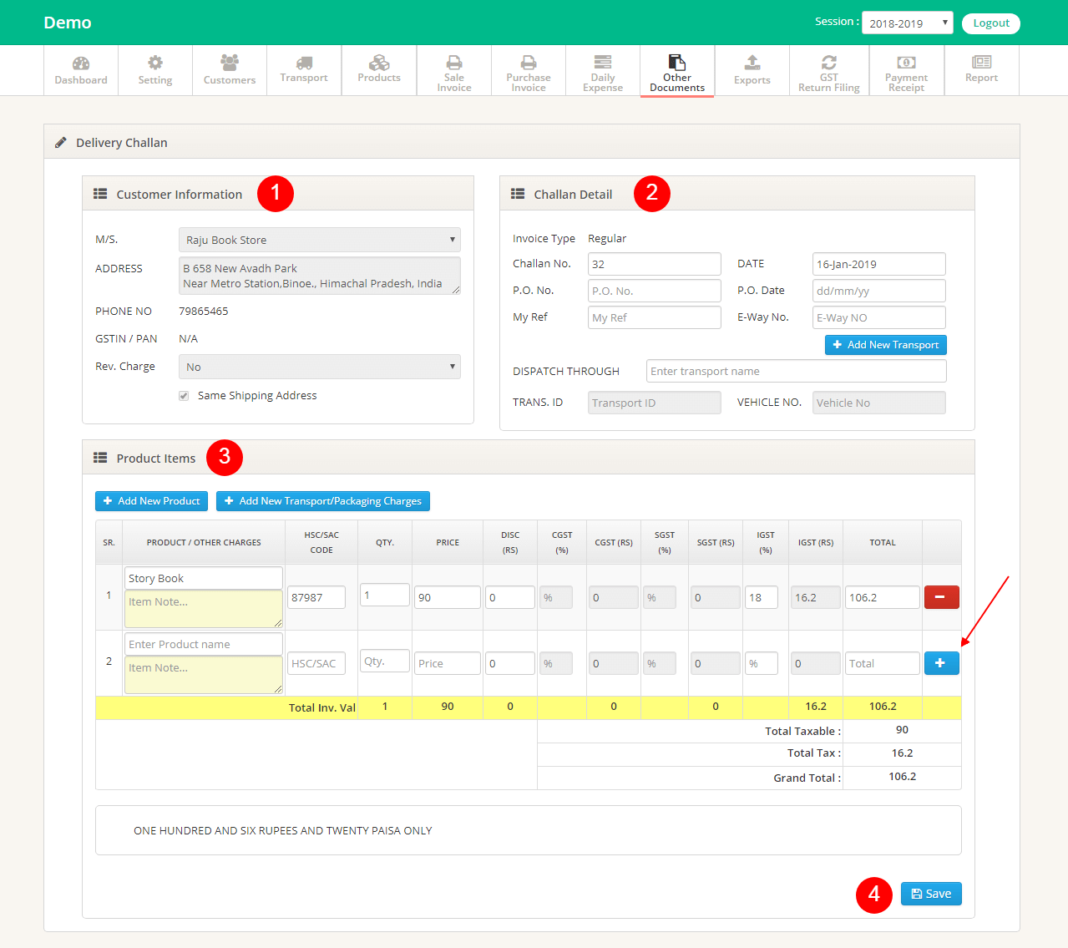Uncheck the Same Shipping Address checkbox
Screen dimensions: 1068x948
[183, 395]
